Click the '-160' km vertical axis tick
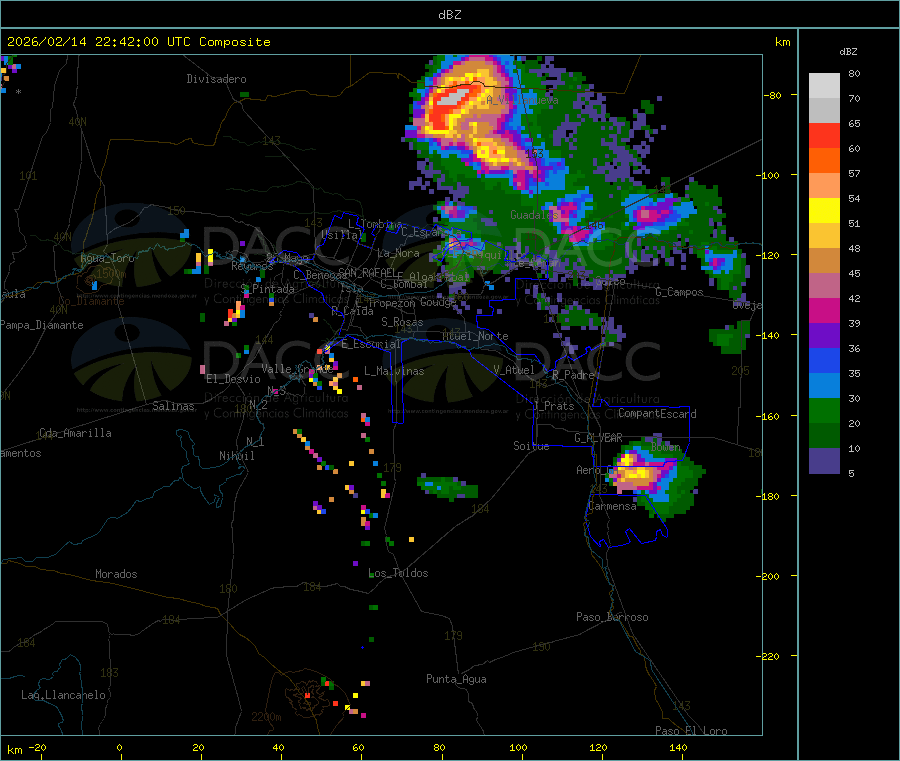900x761 pixels. 767,416
